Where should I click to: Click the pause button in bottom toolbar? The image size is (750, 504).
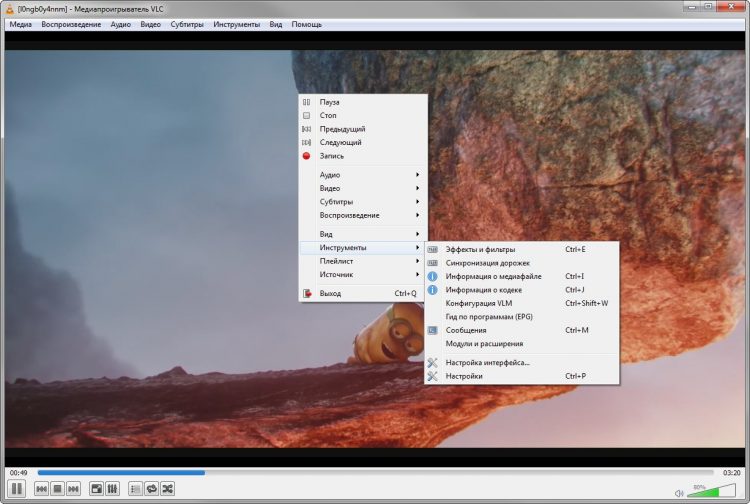point(16,489)
